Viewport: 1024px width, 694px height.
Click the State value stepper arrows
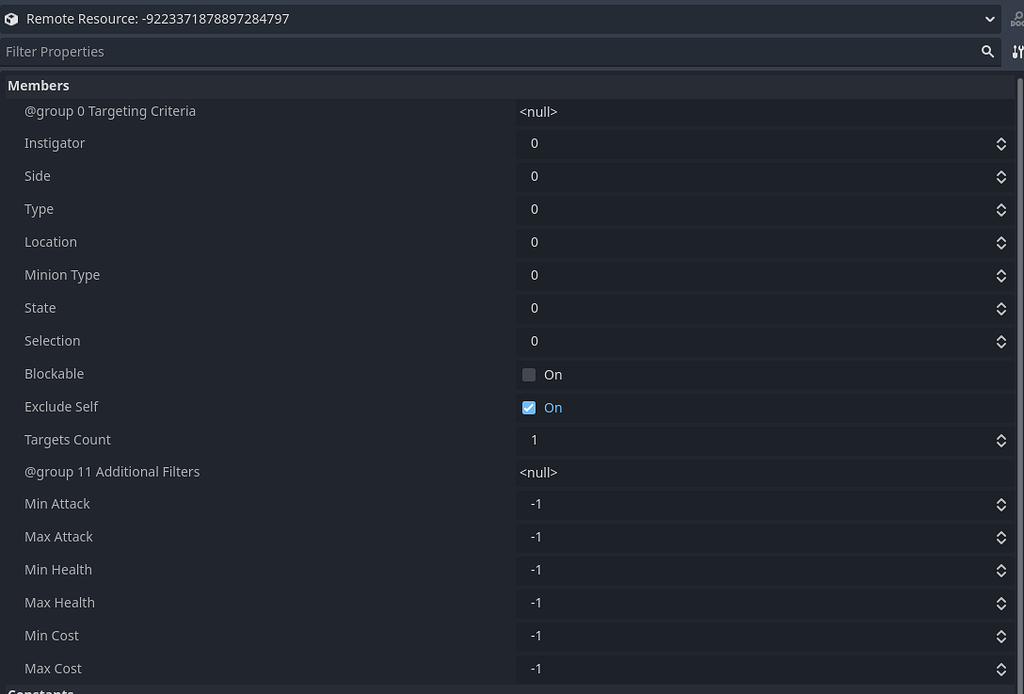1000,308
